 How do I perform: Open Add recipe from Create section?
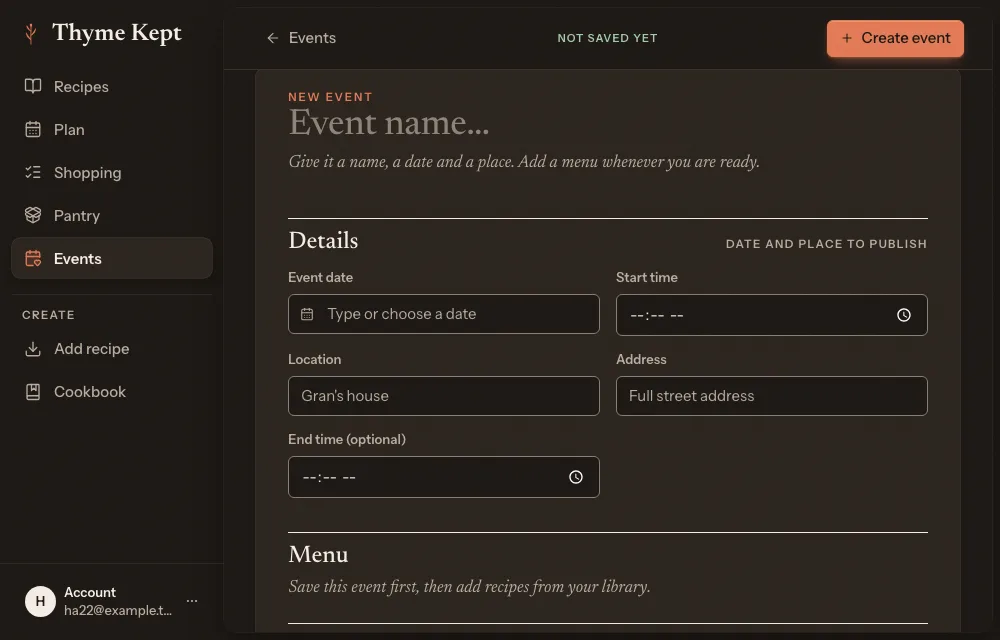point(112,349)
